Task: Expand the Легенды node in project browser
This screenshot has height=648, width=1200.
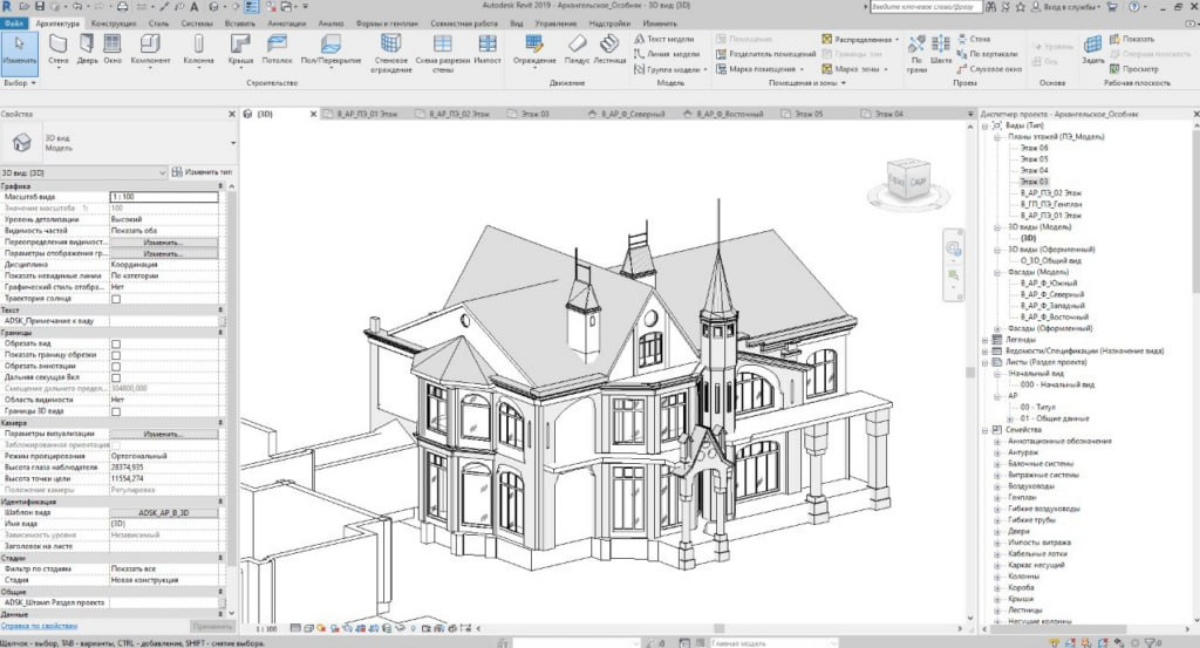Action: (986, 340)
